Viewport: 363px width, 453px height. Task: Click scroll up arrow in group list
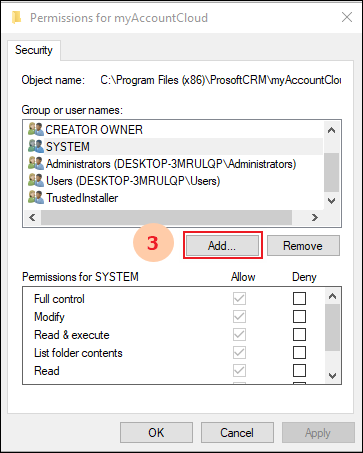point(331,130)
